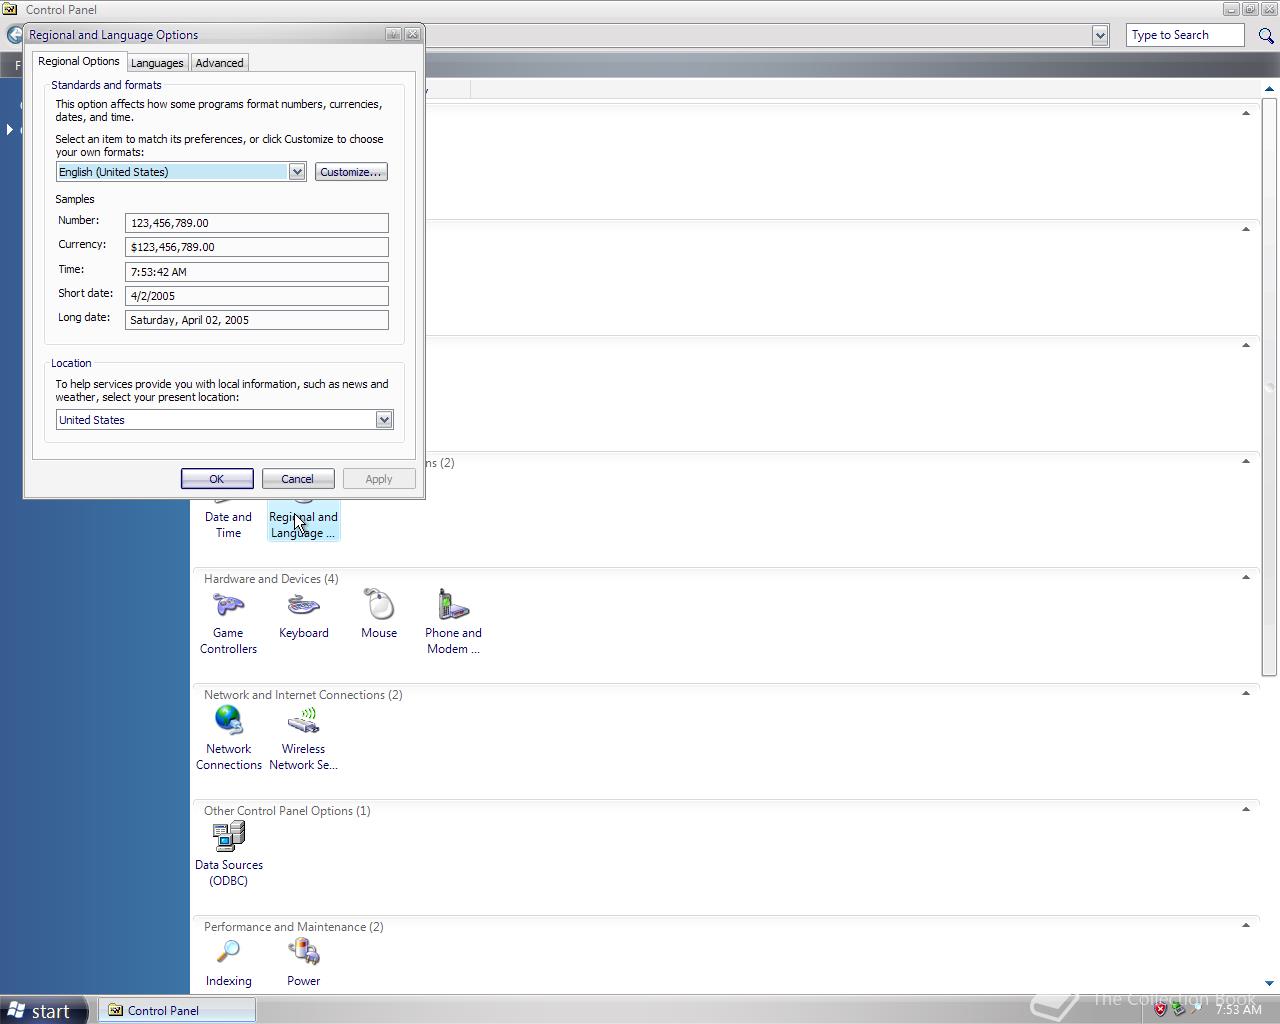Switch to the Languages tab
This screenshot has width=1280, height=1024.
click(x=157, y=63)
